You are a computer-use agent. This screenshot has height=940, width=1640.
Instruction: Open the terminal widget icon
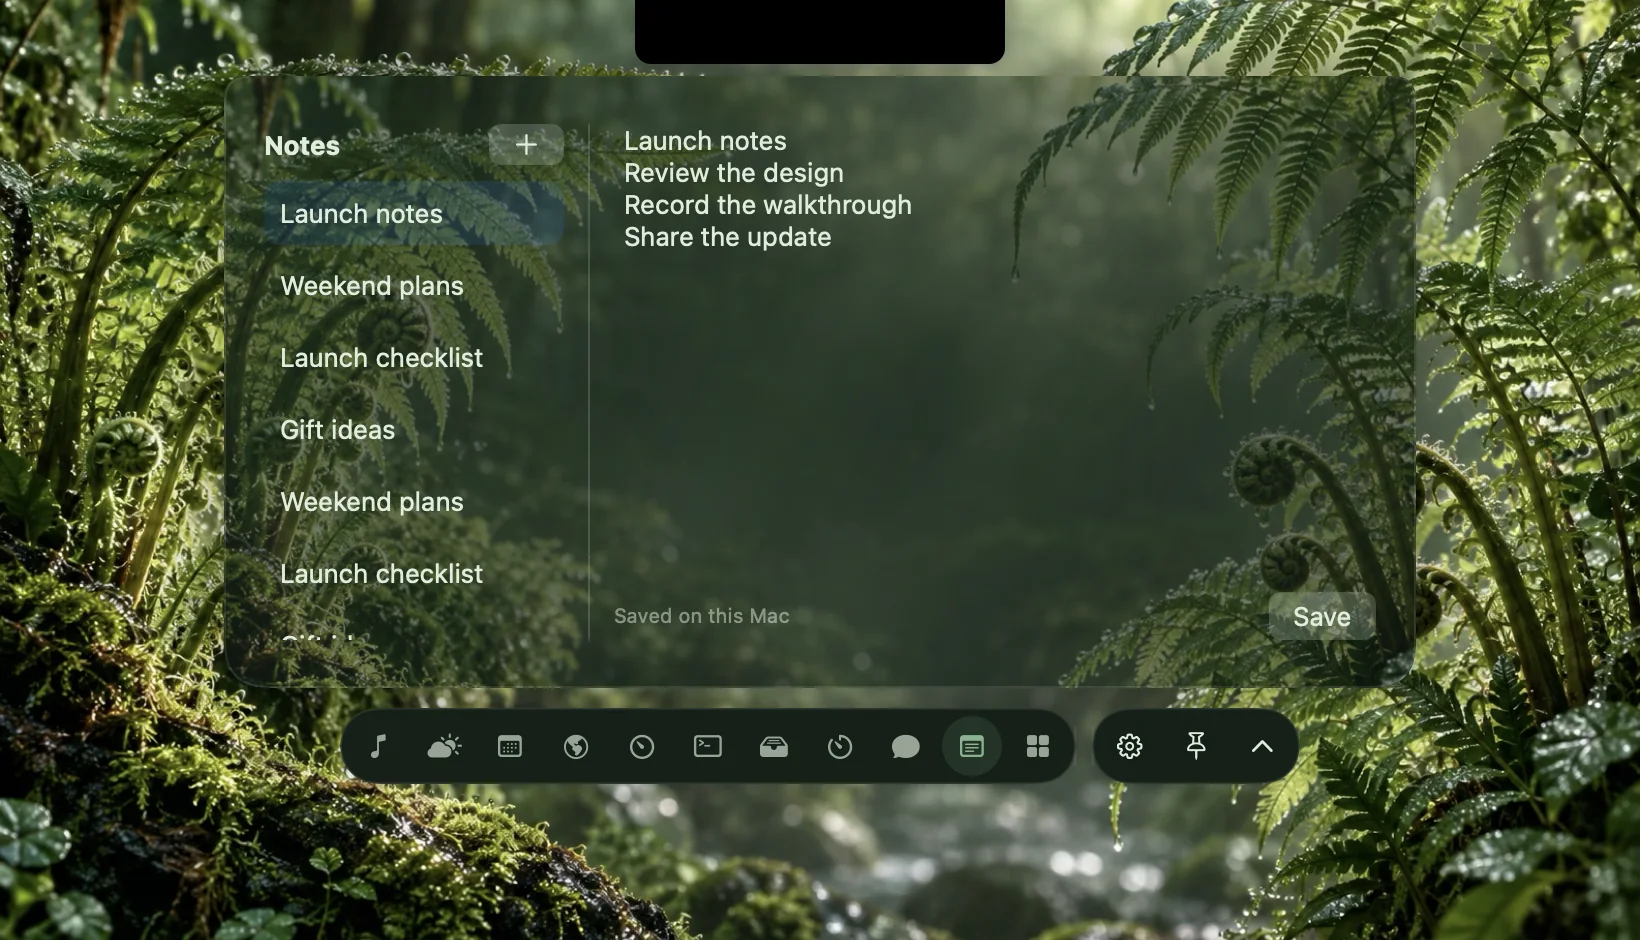[x=708, y=746]
